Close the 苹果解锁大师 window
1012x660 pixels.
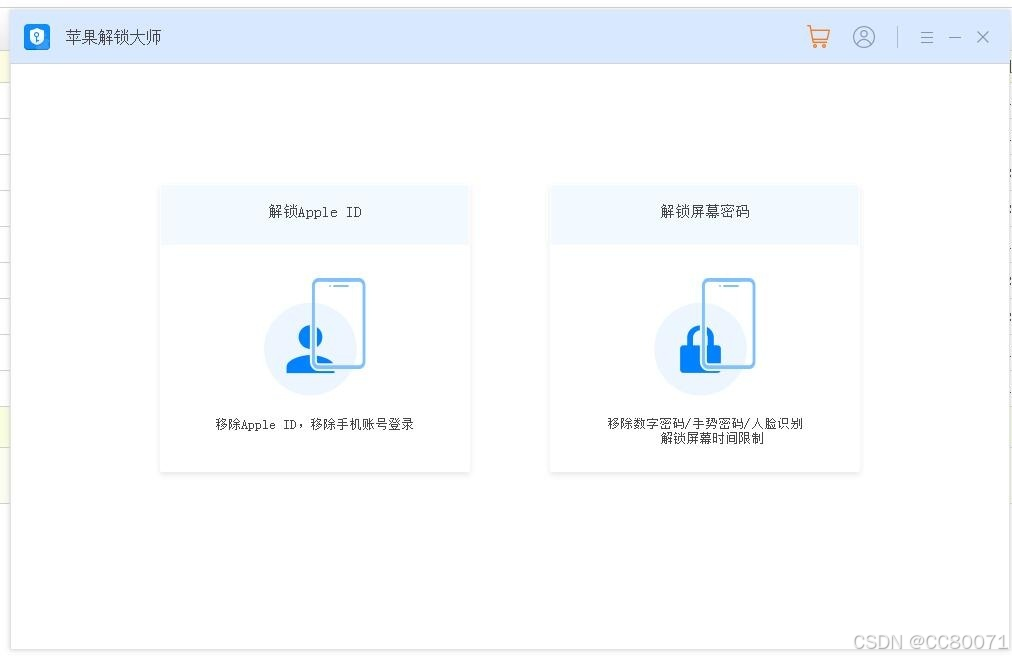pyautogui.click(x=983, y=37)
